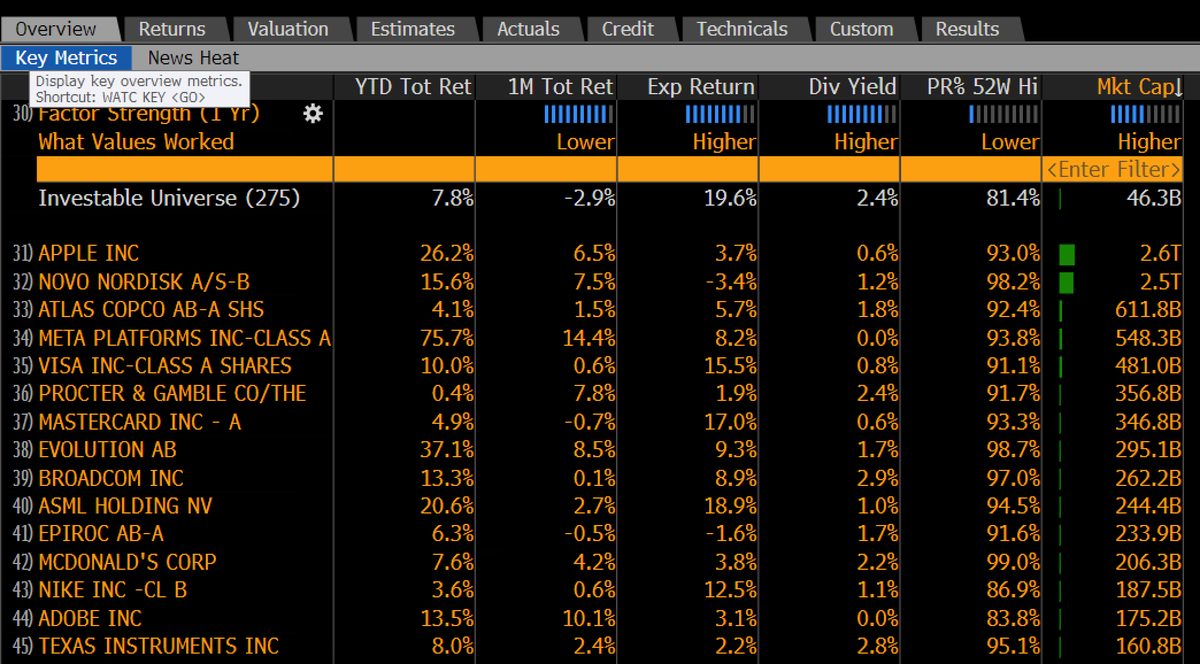Click Novo Nordisk's green market cap bar
Image resolution: width=1200 pixels, height=664 pixels.
pos(1067,282)
